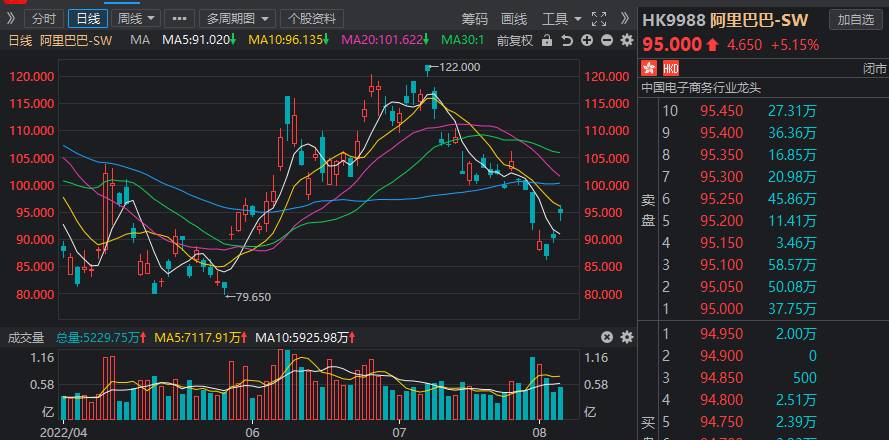Click the +5.15% change percentage

click(x=794, y=45)
